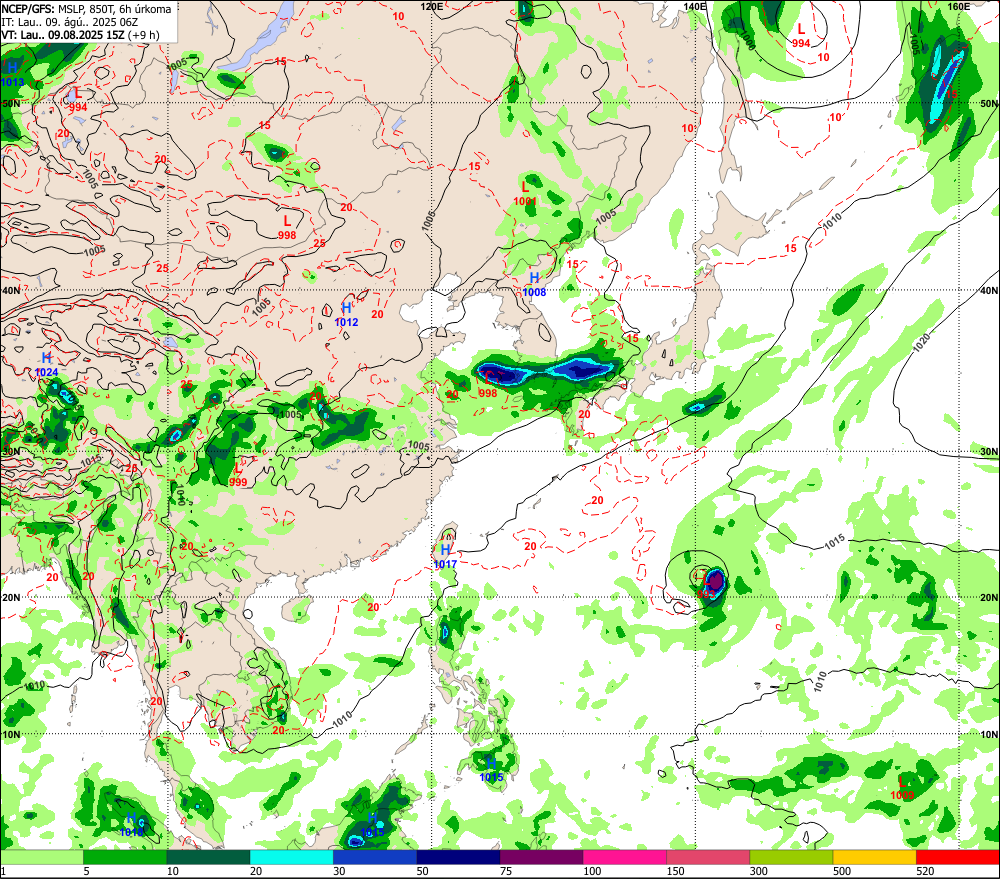Click the high '1017' over Taiwan
Viewport: 1000px width, 879px height.
point(445,557)
